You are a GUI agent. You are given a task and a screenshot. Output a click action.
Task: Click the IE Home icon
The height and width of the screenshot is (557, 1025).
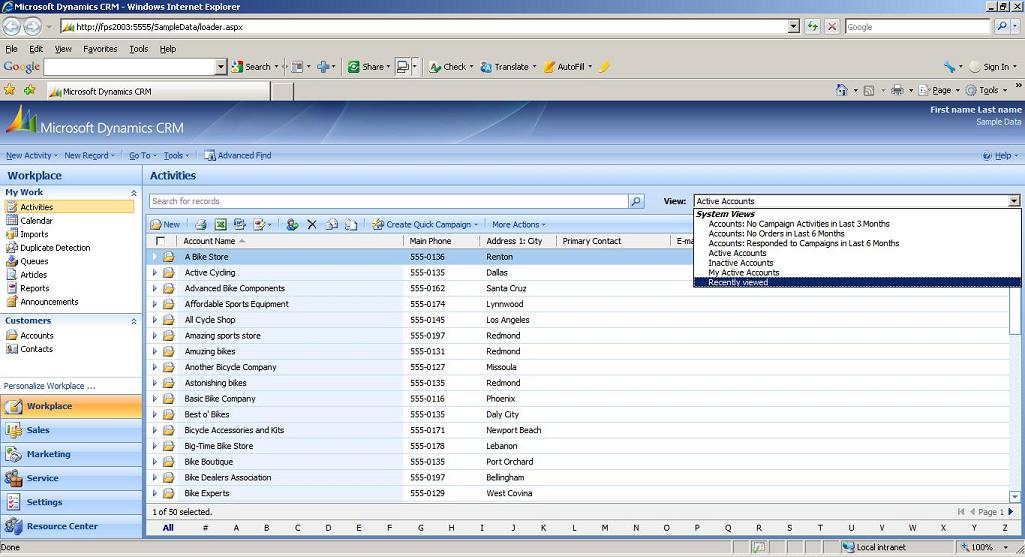coord(842,90)
